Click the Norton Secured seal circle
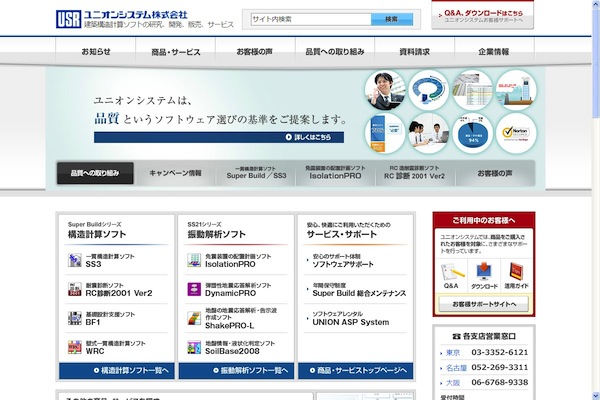 pyautogui.click(x=516, y=133)
